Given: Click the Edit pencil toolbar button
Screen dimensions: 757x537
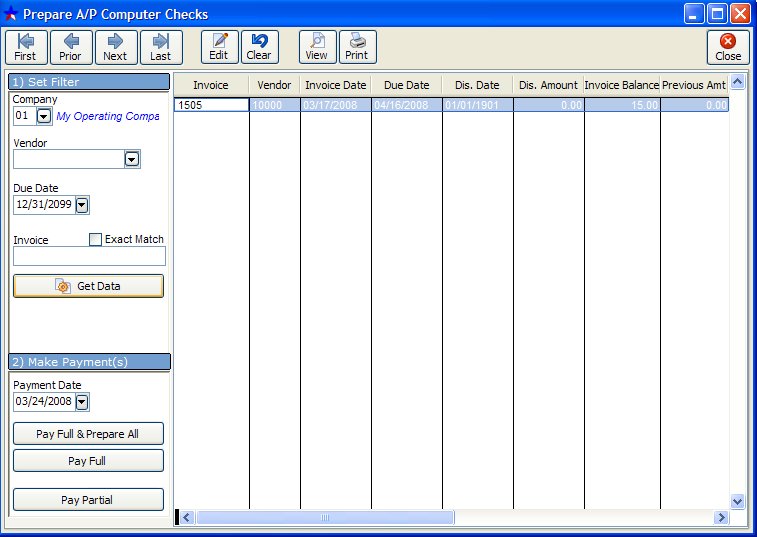Looking at the screenshot, I should 220,47.
